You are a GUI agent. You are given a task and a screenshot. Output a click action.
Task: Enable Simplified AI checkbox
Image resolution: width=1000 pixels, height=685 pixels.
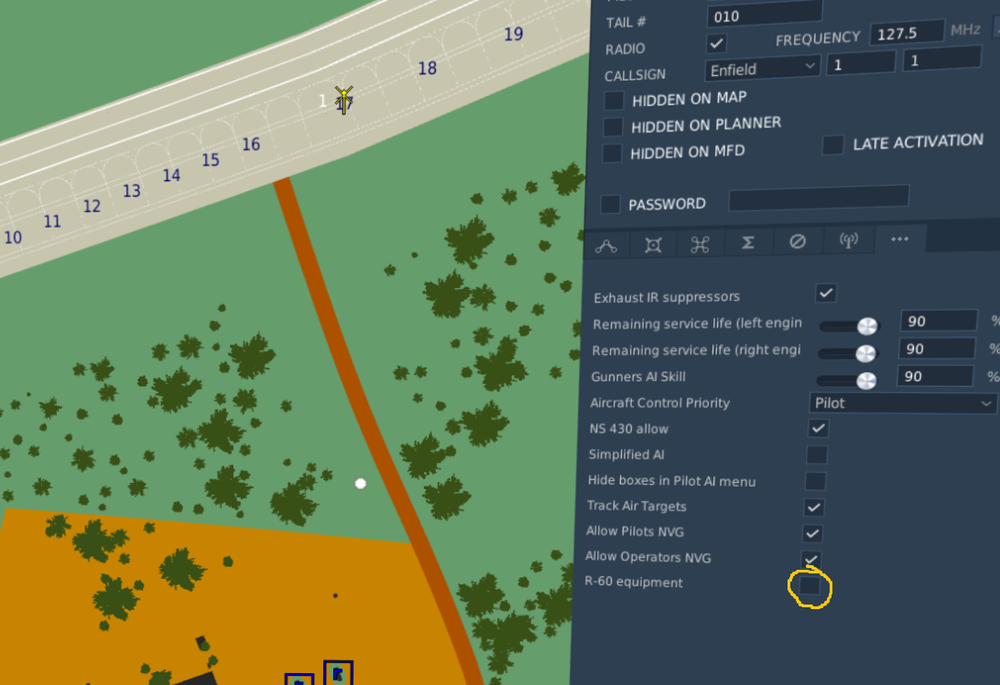click(x=816, y=455)
